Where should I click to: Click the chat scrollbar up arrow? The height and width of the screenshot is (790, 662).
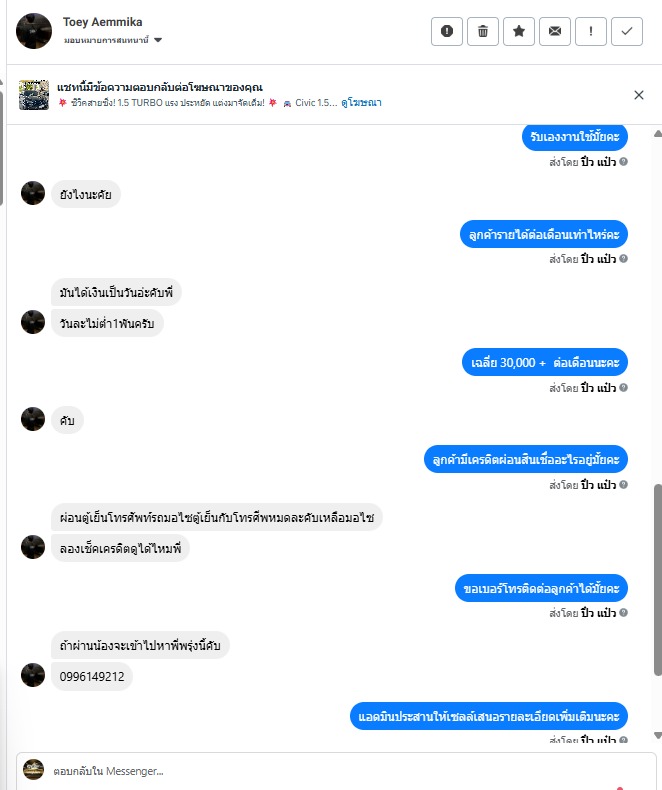tap(657, 134)
